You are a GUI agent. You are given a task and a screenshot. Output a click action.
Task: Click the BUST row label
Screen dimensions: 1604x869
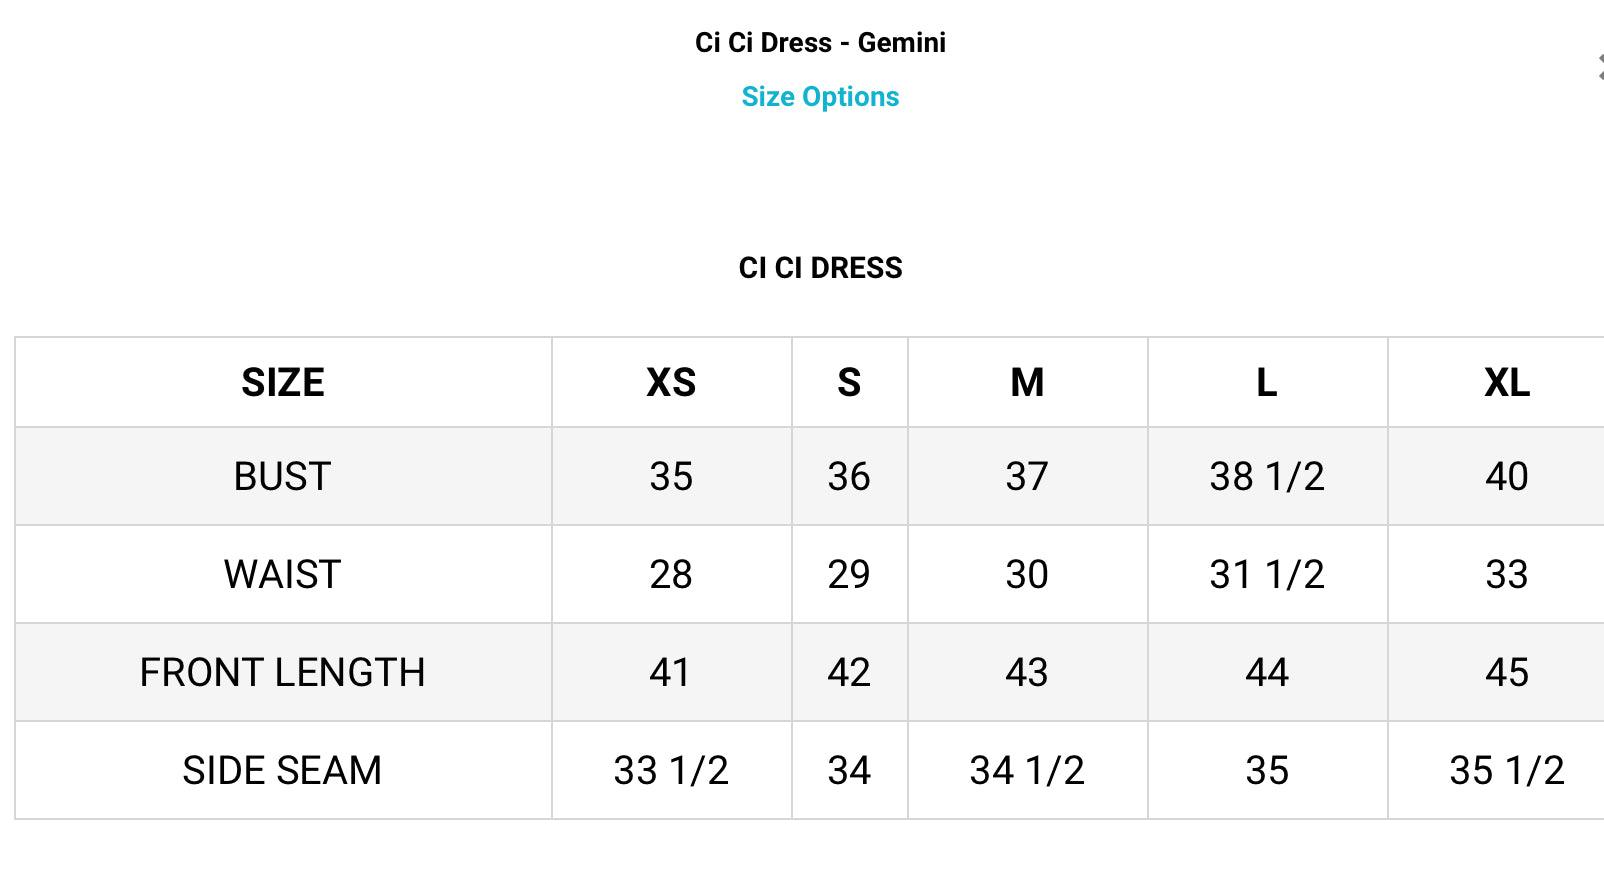[x=283, y=477]
